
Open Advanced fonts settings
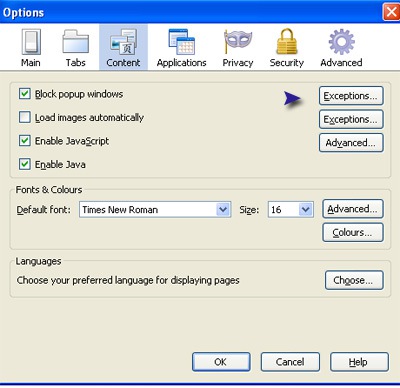tap(353, 209)
